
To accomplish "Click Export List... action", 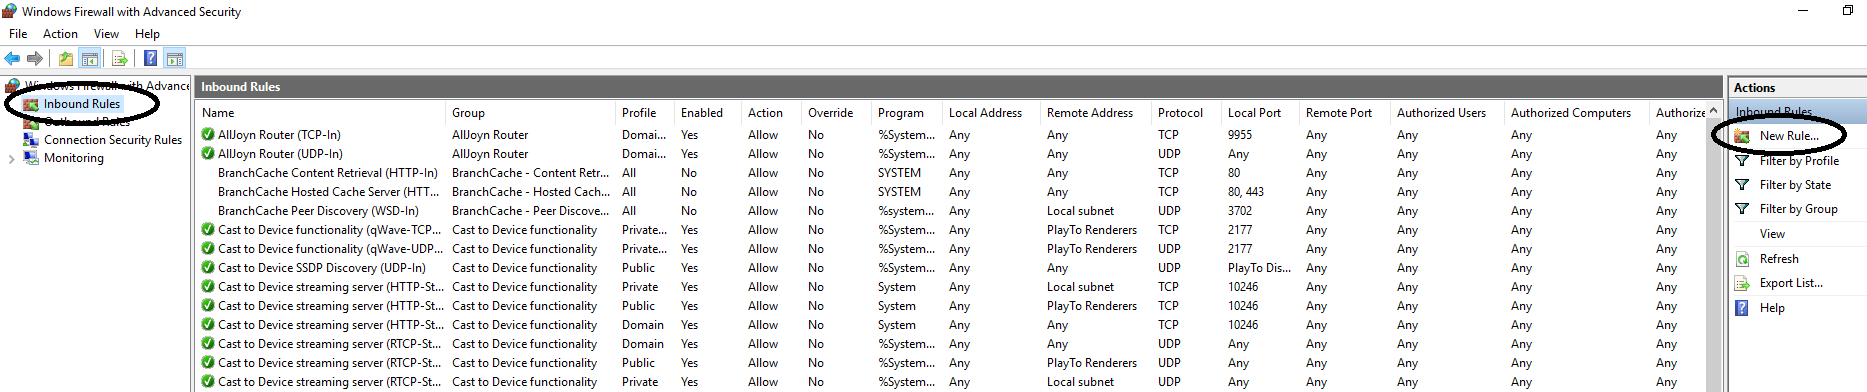I will pos(1791,283).
